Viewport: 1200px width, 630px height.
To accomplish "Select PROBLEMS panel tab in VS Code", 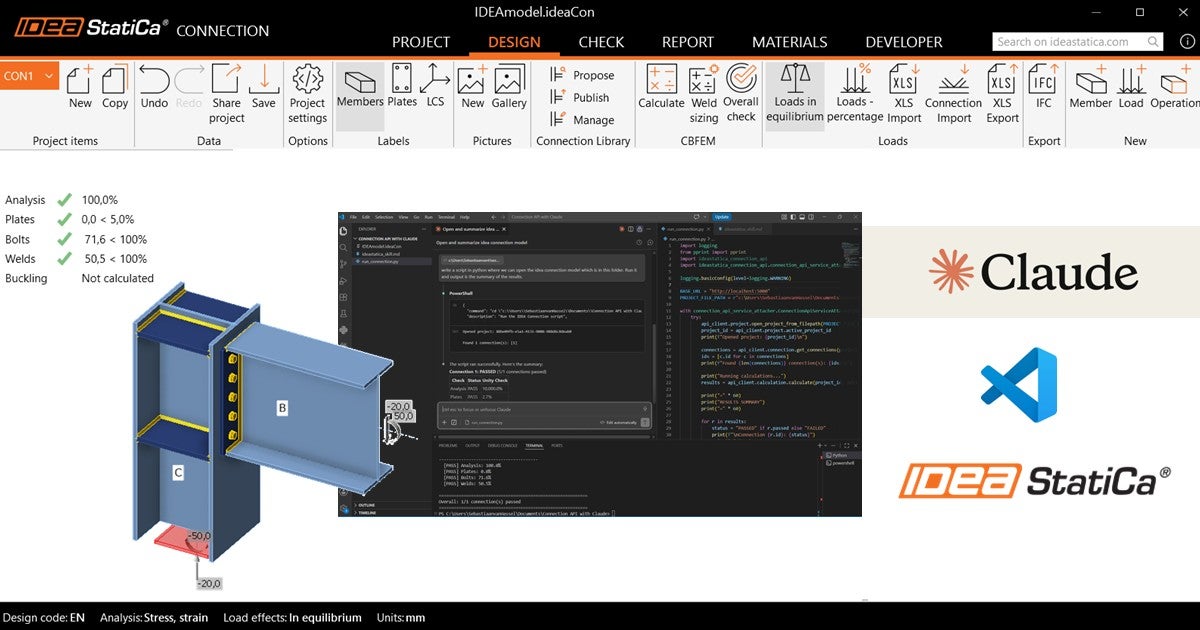I will [448, 445].
